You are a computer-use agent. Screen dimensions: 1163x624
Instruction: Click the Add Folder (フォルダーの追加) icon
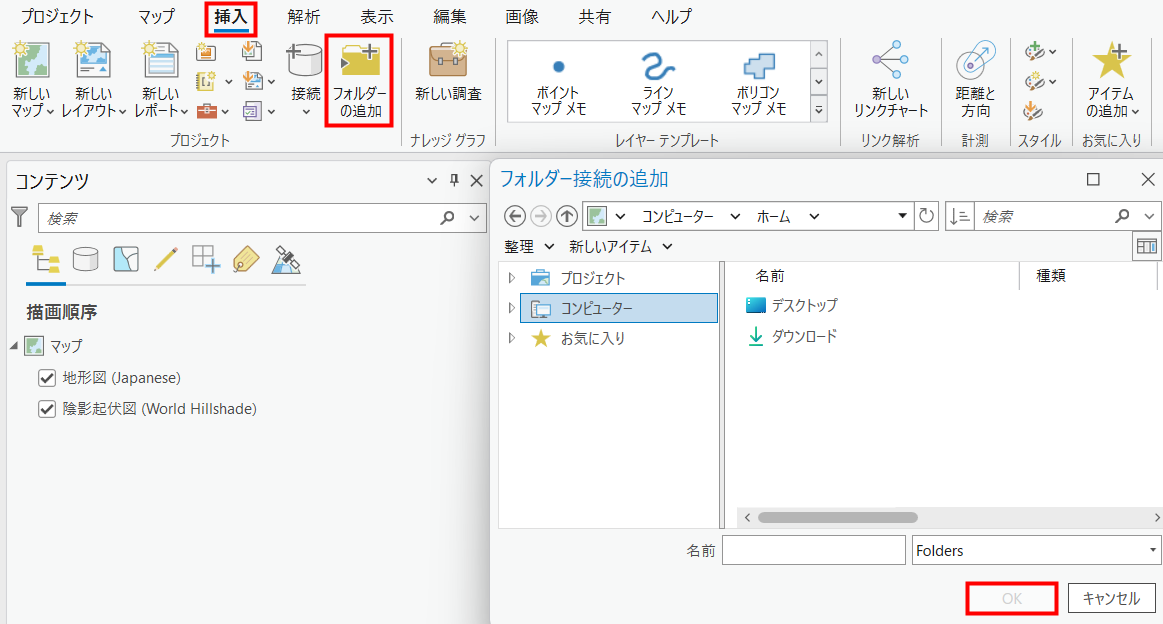(360, 64)
